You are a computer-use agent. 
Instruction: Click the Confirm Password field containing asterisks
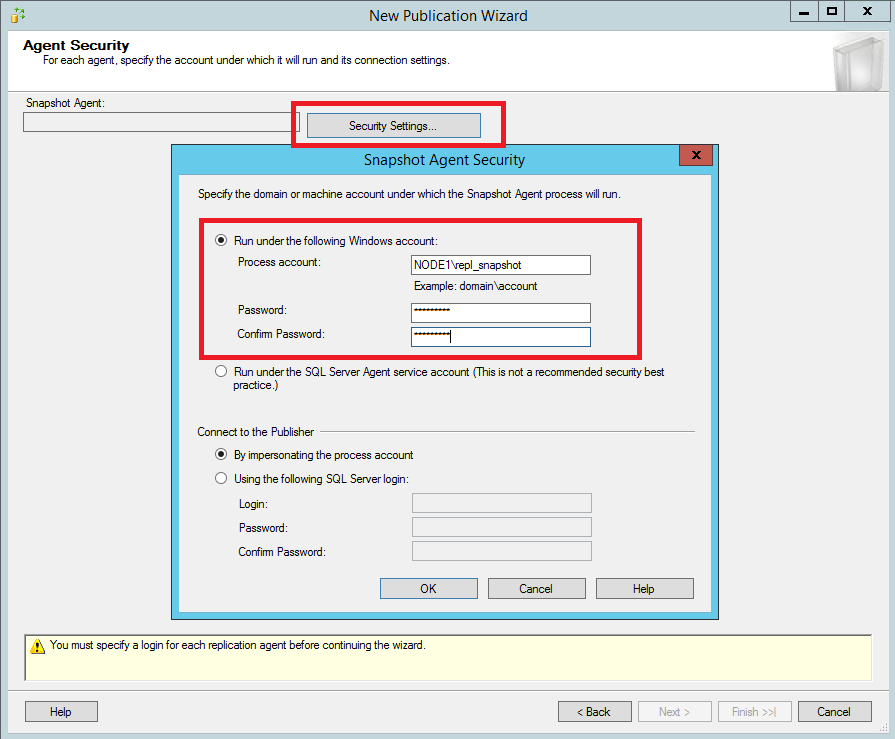coord(500,336)
